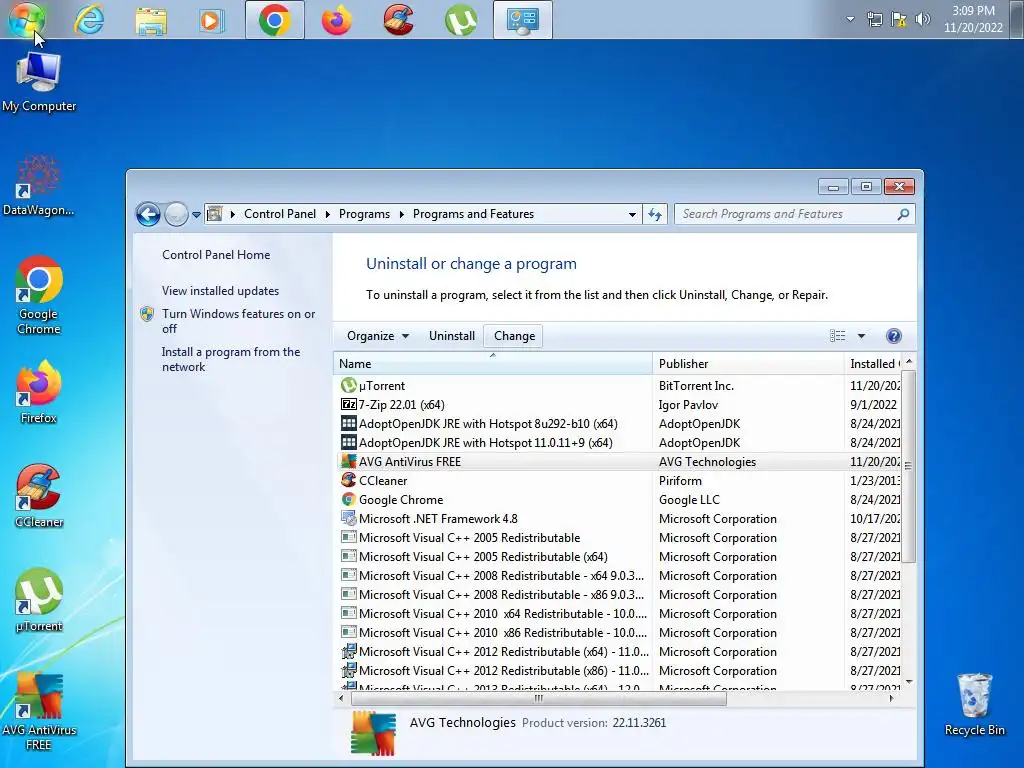Refresh the Programs and Features list

coord(655,214)
